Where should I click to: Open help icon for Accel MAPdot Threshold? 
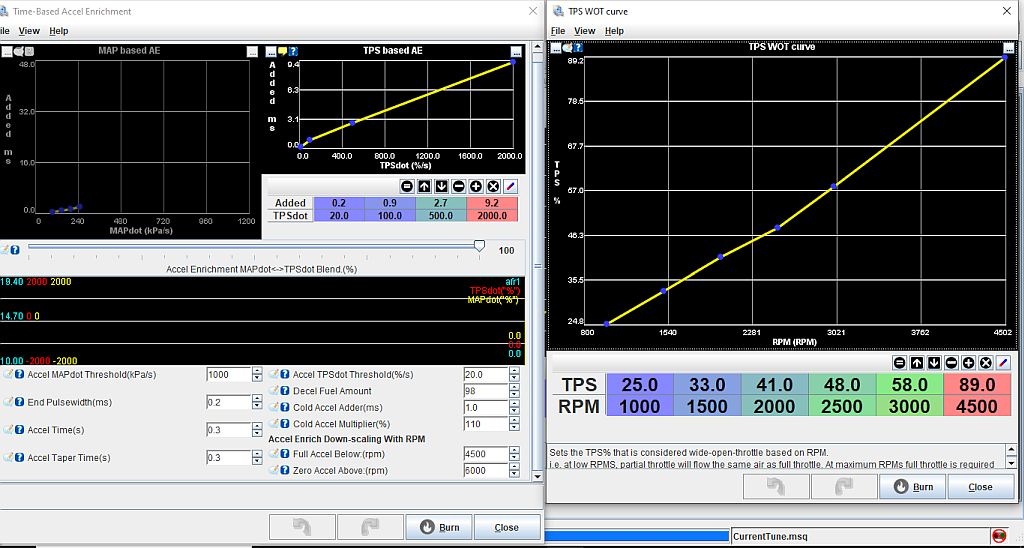click(x=20, y=375)
